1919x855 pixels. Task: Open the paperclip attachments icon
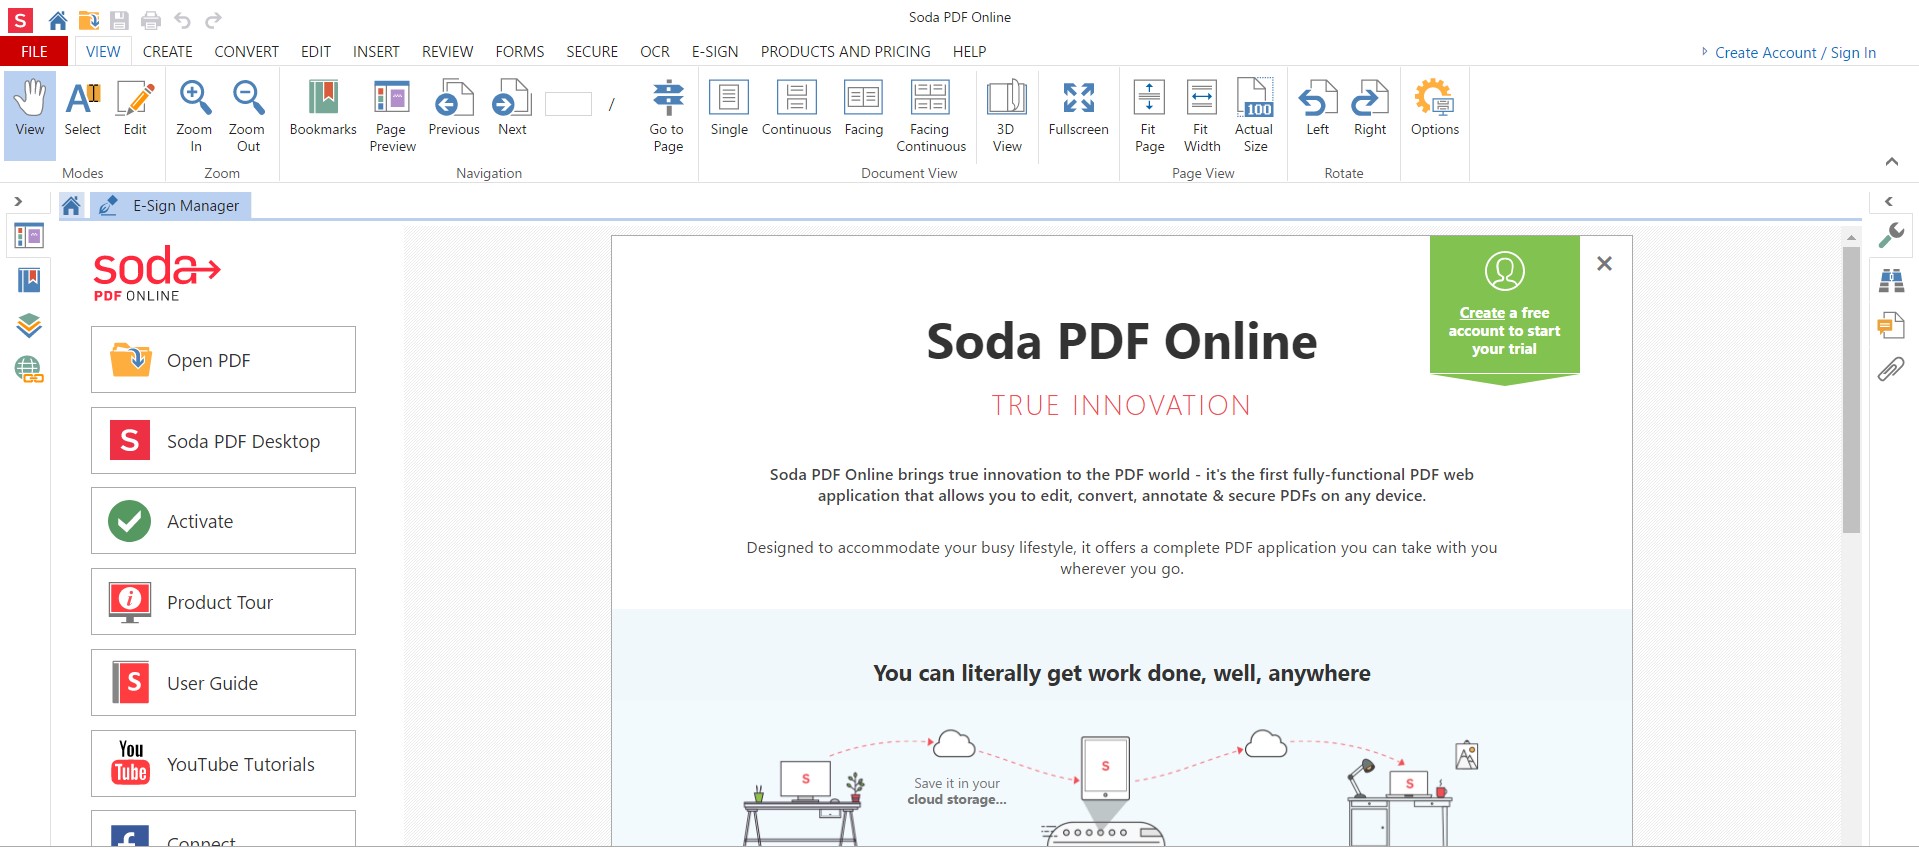pos(1891,370)
